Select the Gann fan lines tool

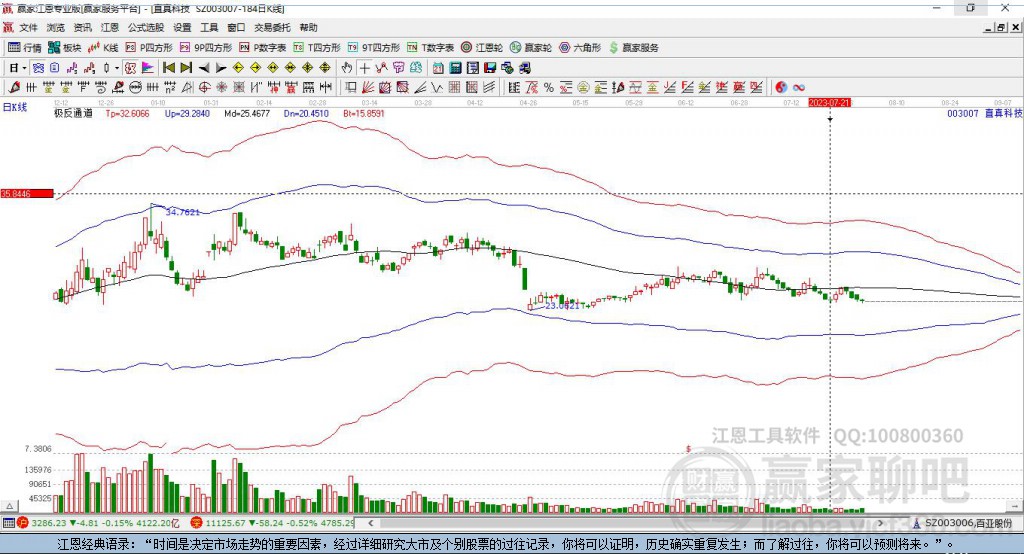point(368,87)
